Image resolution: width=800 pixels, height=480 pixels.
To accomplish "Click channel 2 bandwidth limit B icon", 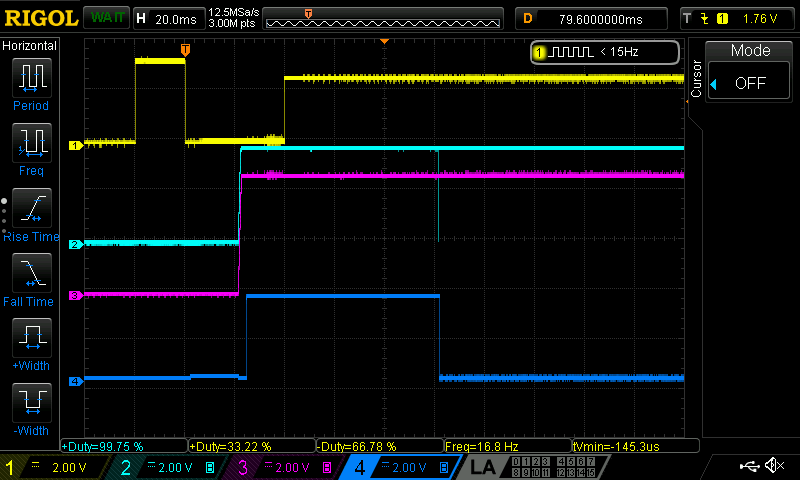I will tap(210, 467).
